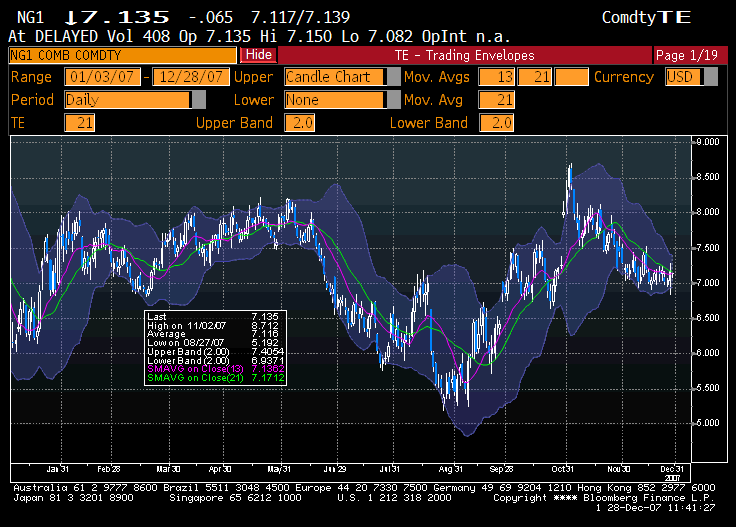Edit the first moving average value 13
This screenshot has width=736, height=527.
496,77
